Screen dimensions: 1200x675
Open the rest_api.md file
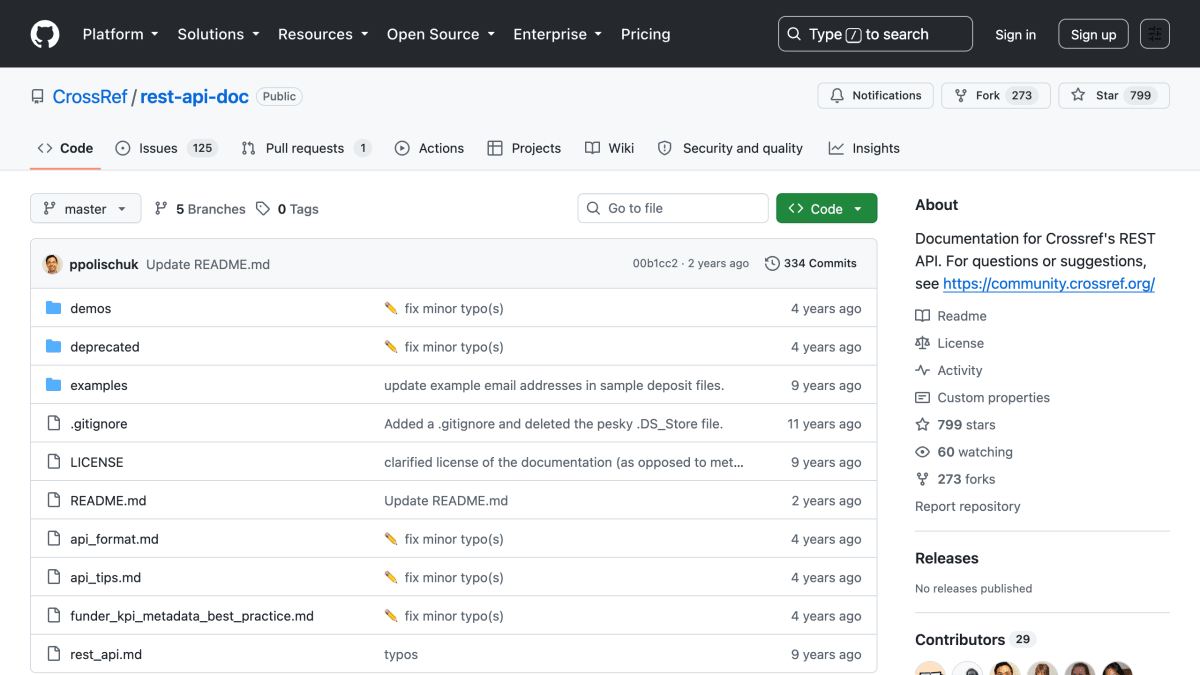pos(106,655)
